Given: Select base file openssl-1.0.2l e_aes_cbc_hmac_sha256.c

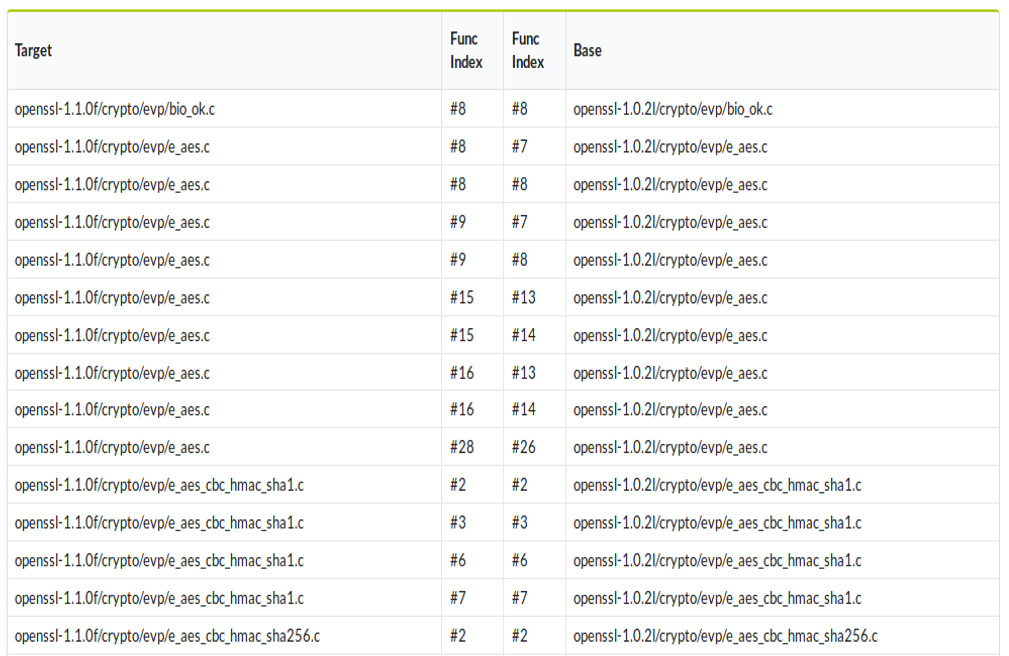Looking at the screenshot, I should pos(725,636).
